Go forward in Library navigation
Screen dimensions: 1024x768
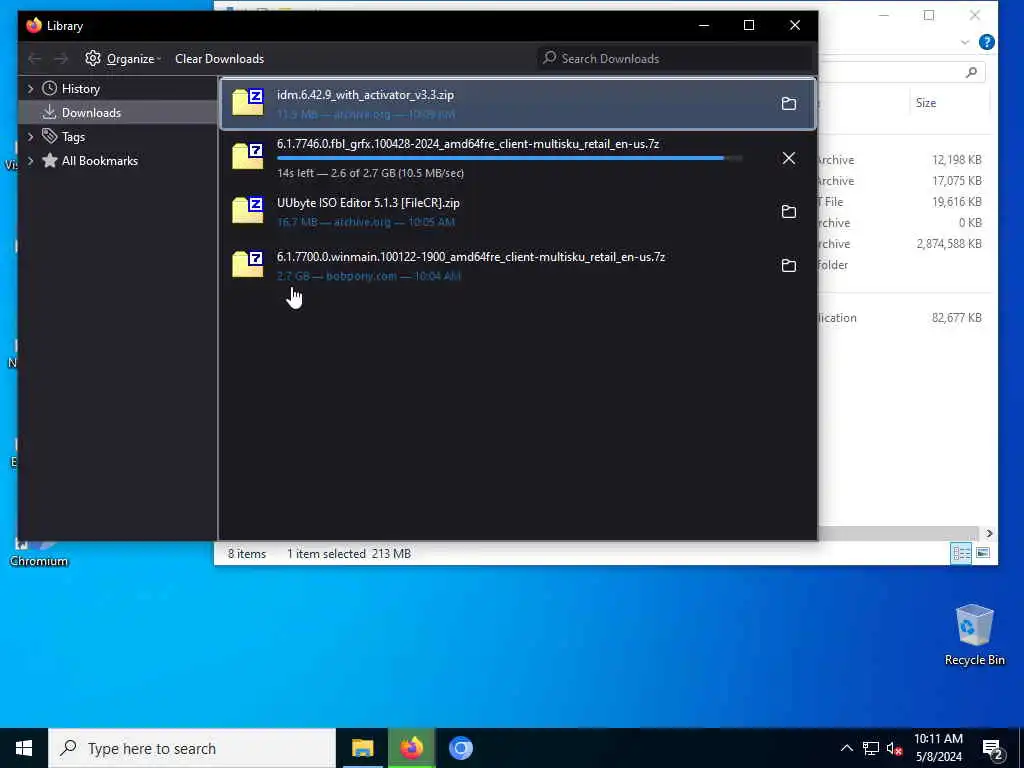61,59
